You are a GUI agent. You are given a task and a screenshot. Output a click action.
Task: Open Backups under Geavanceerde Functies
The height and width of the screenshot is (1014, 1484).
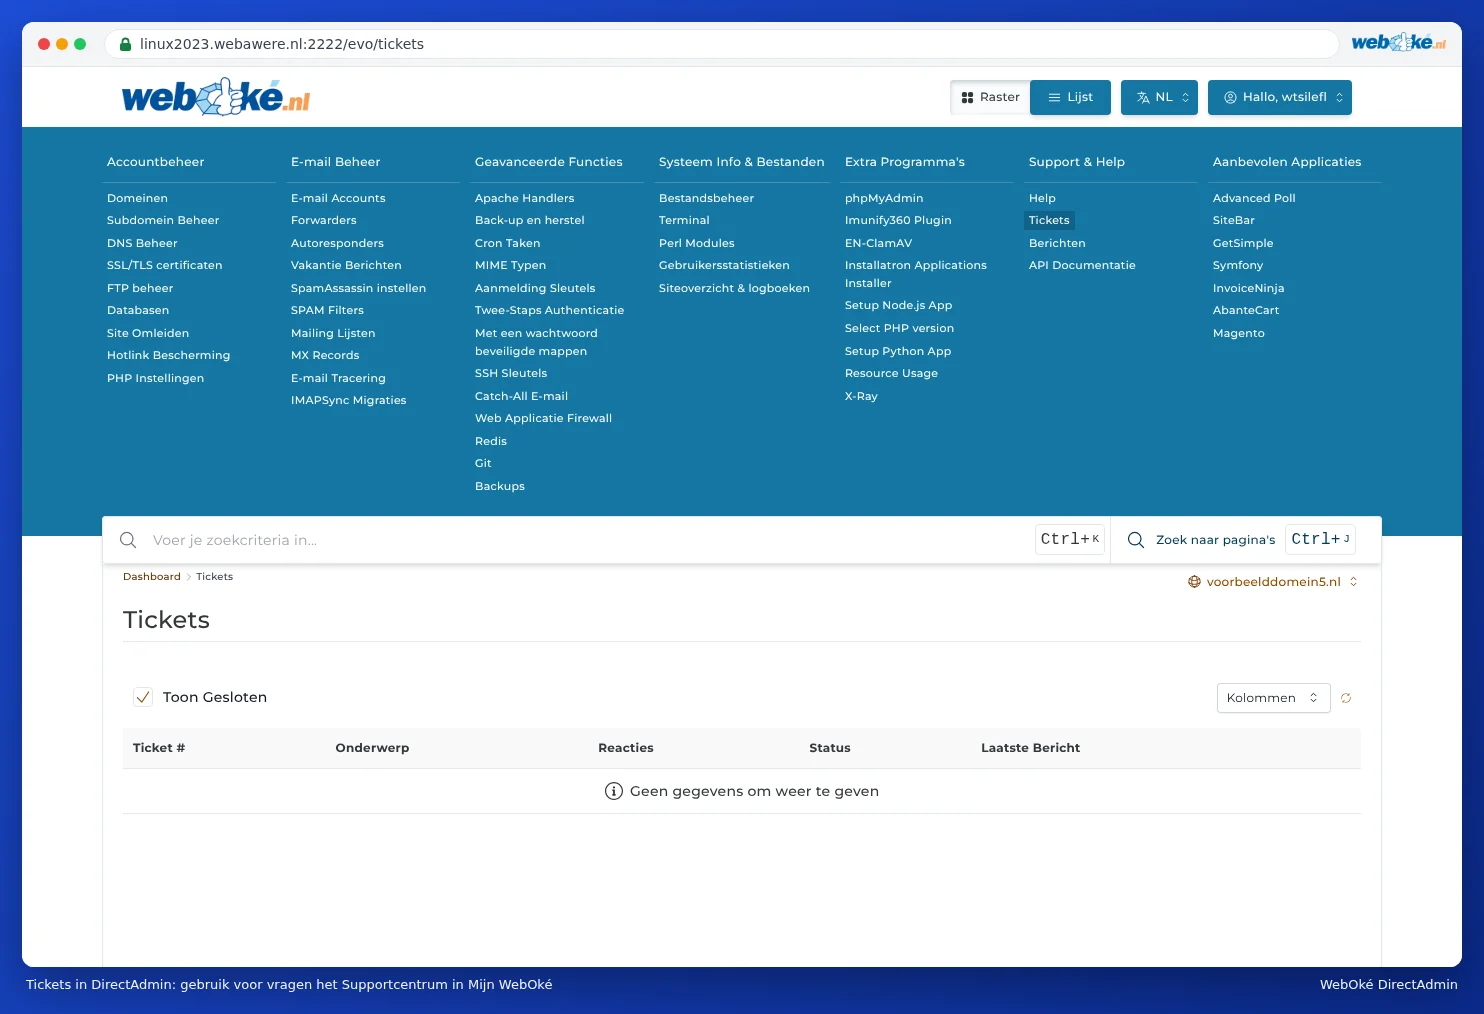coord(500,486)
